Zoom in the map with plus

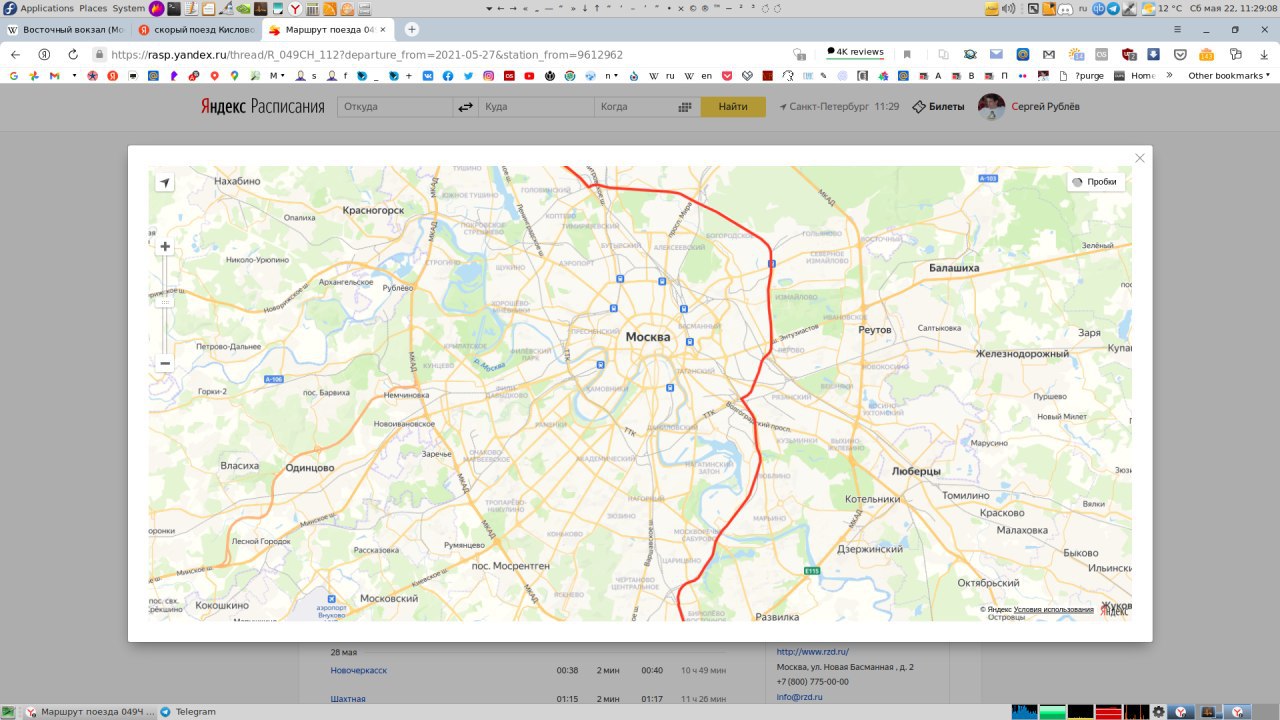(165, 246)
